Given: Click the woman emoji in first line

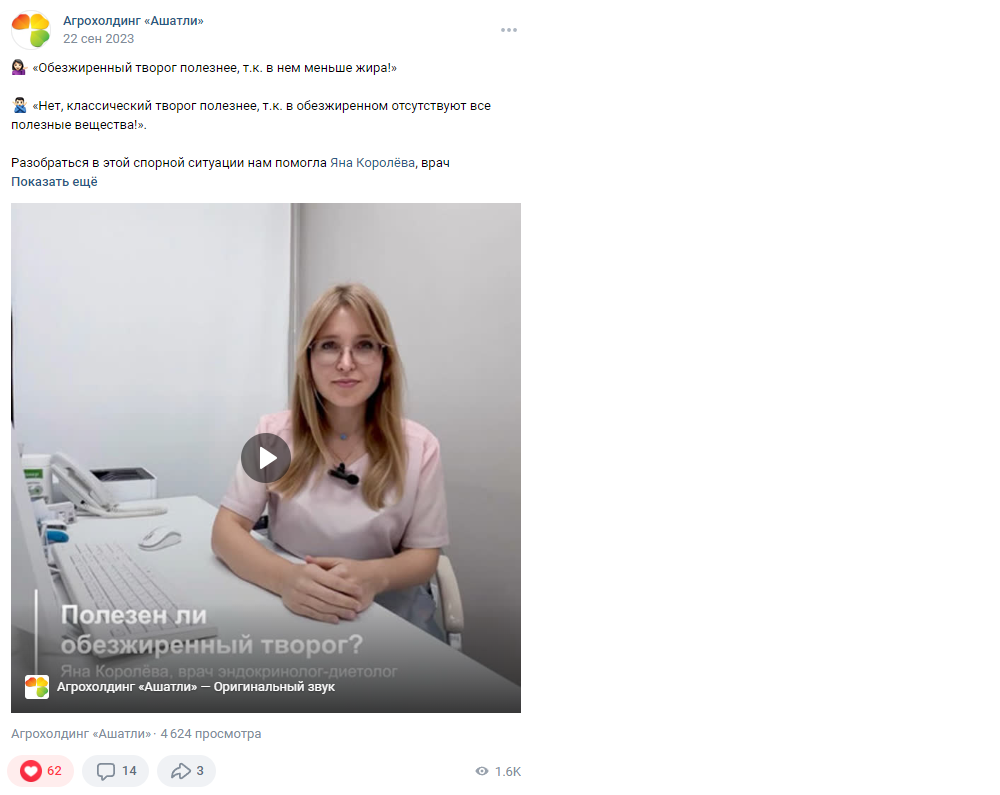Looking at the screenshot, I should 18,68.
